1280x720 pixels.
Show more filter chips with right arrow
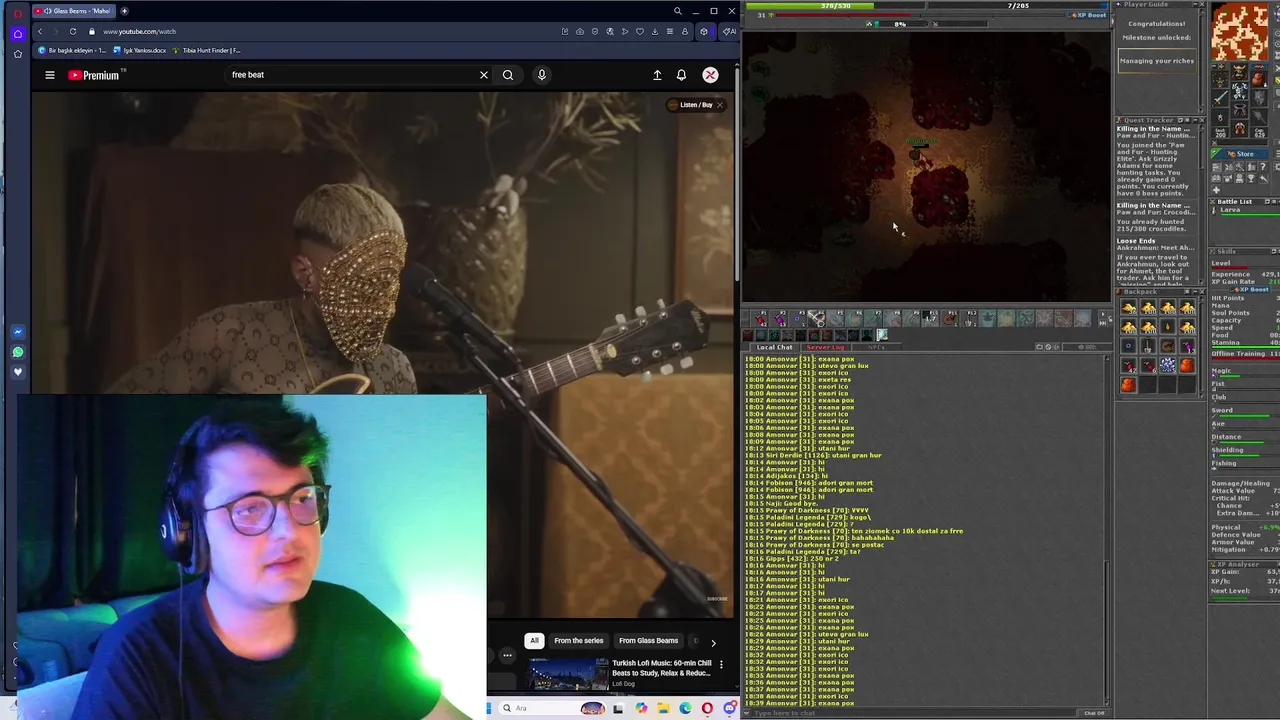click(713, 643)
